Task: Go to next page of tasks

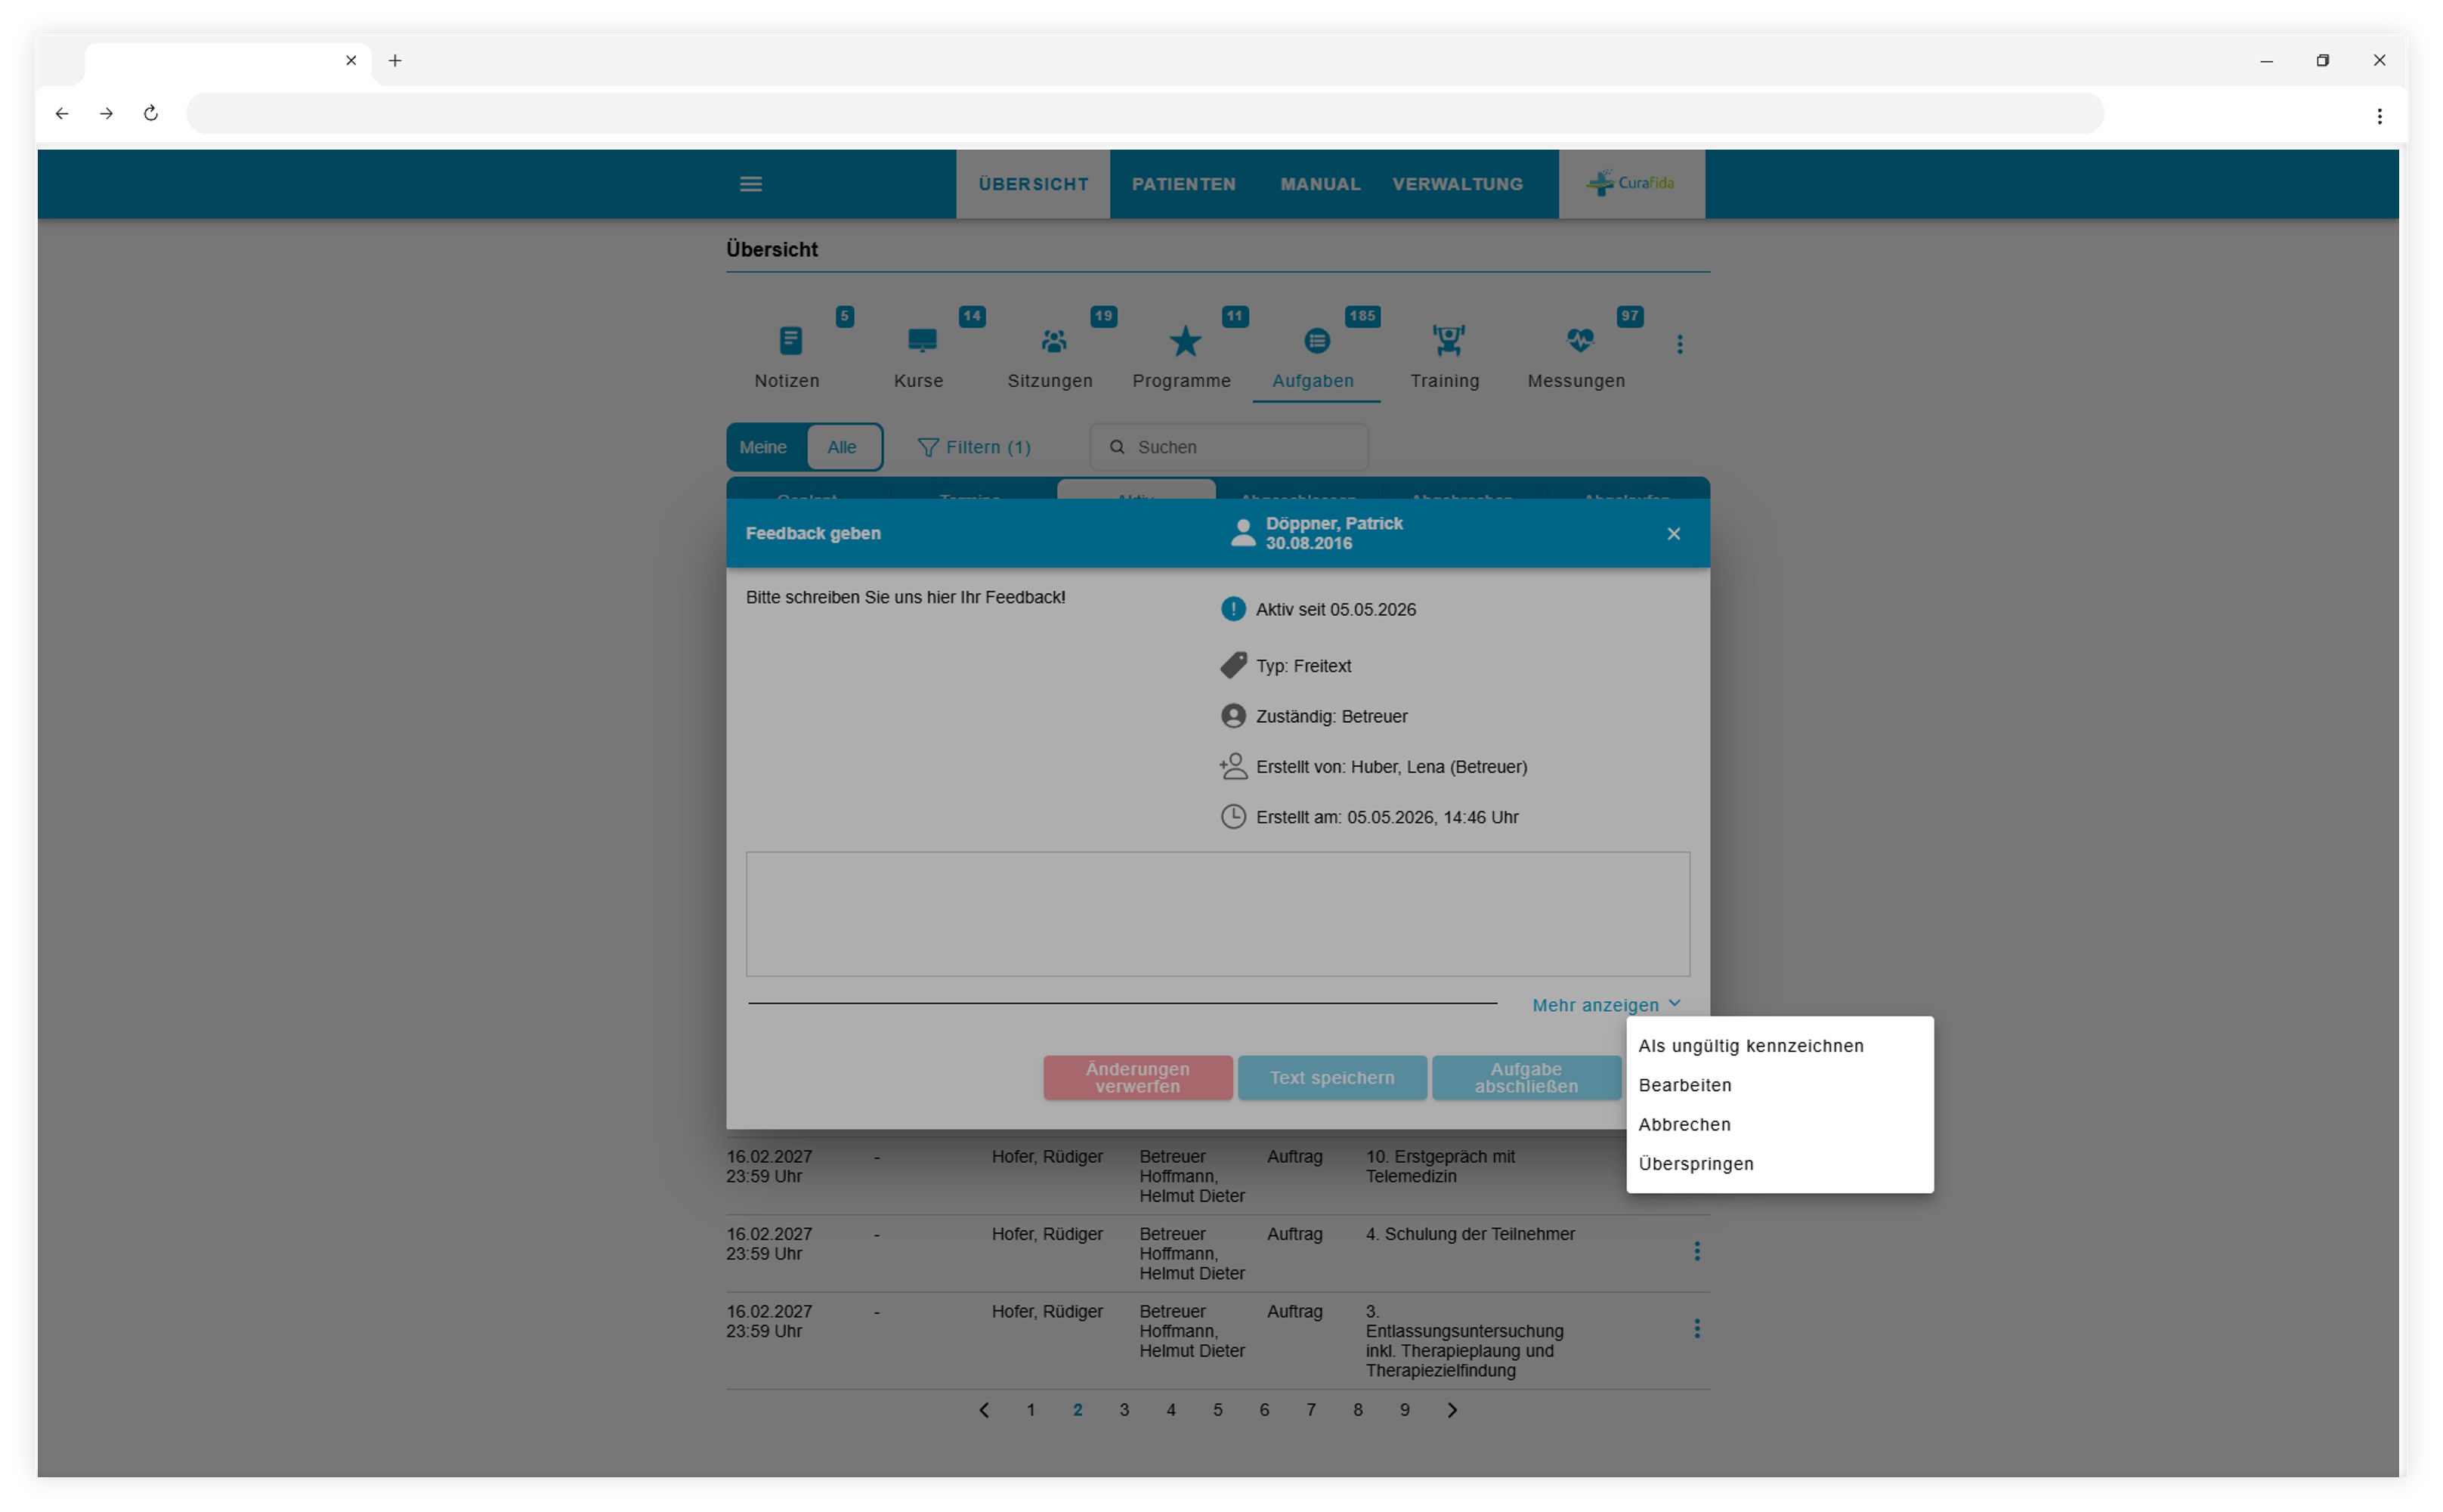Action: (x=1452, y=1410)
